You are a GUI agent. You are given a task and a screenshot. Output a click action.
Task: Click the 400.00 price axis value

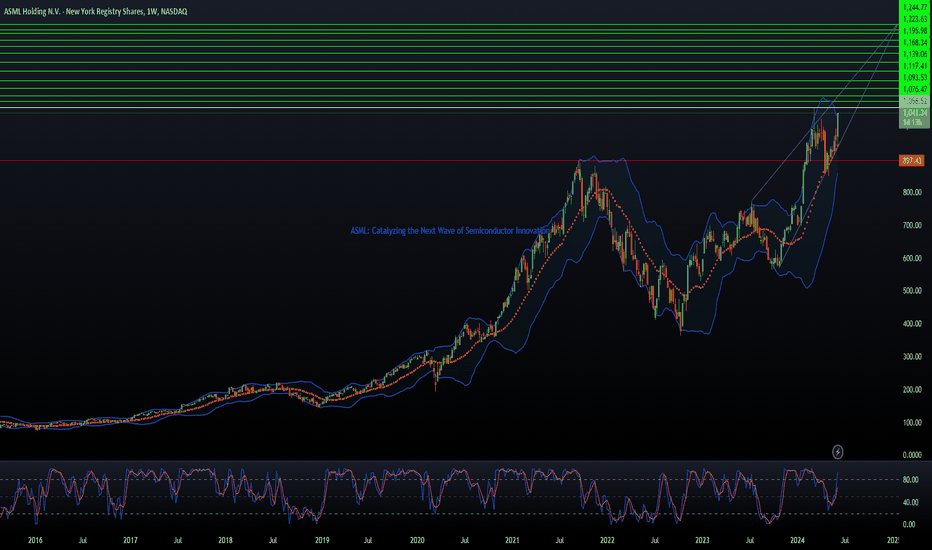(x=912, y=324)
